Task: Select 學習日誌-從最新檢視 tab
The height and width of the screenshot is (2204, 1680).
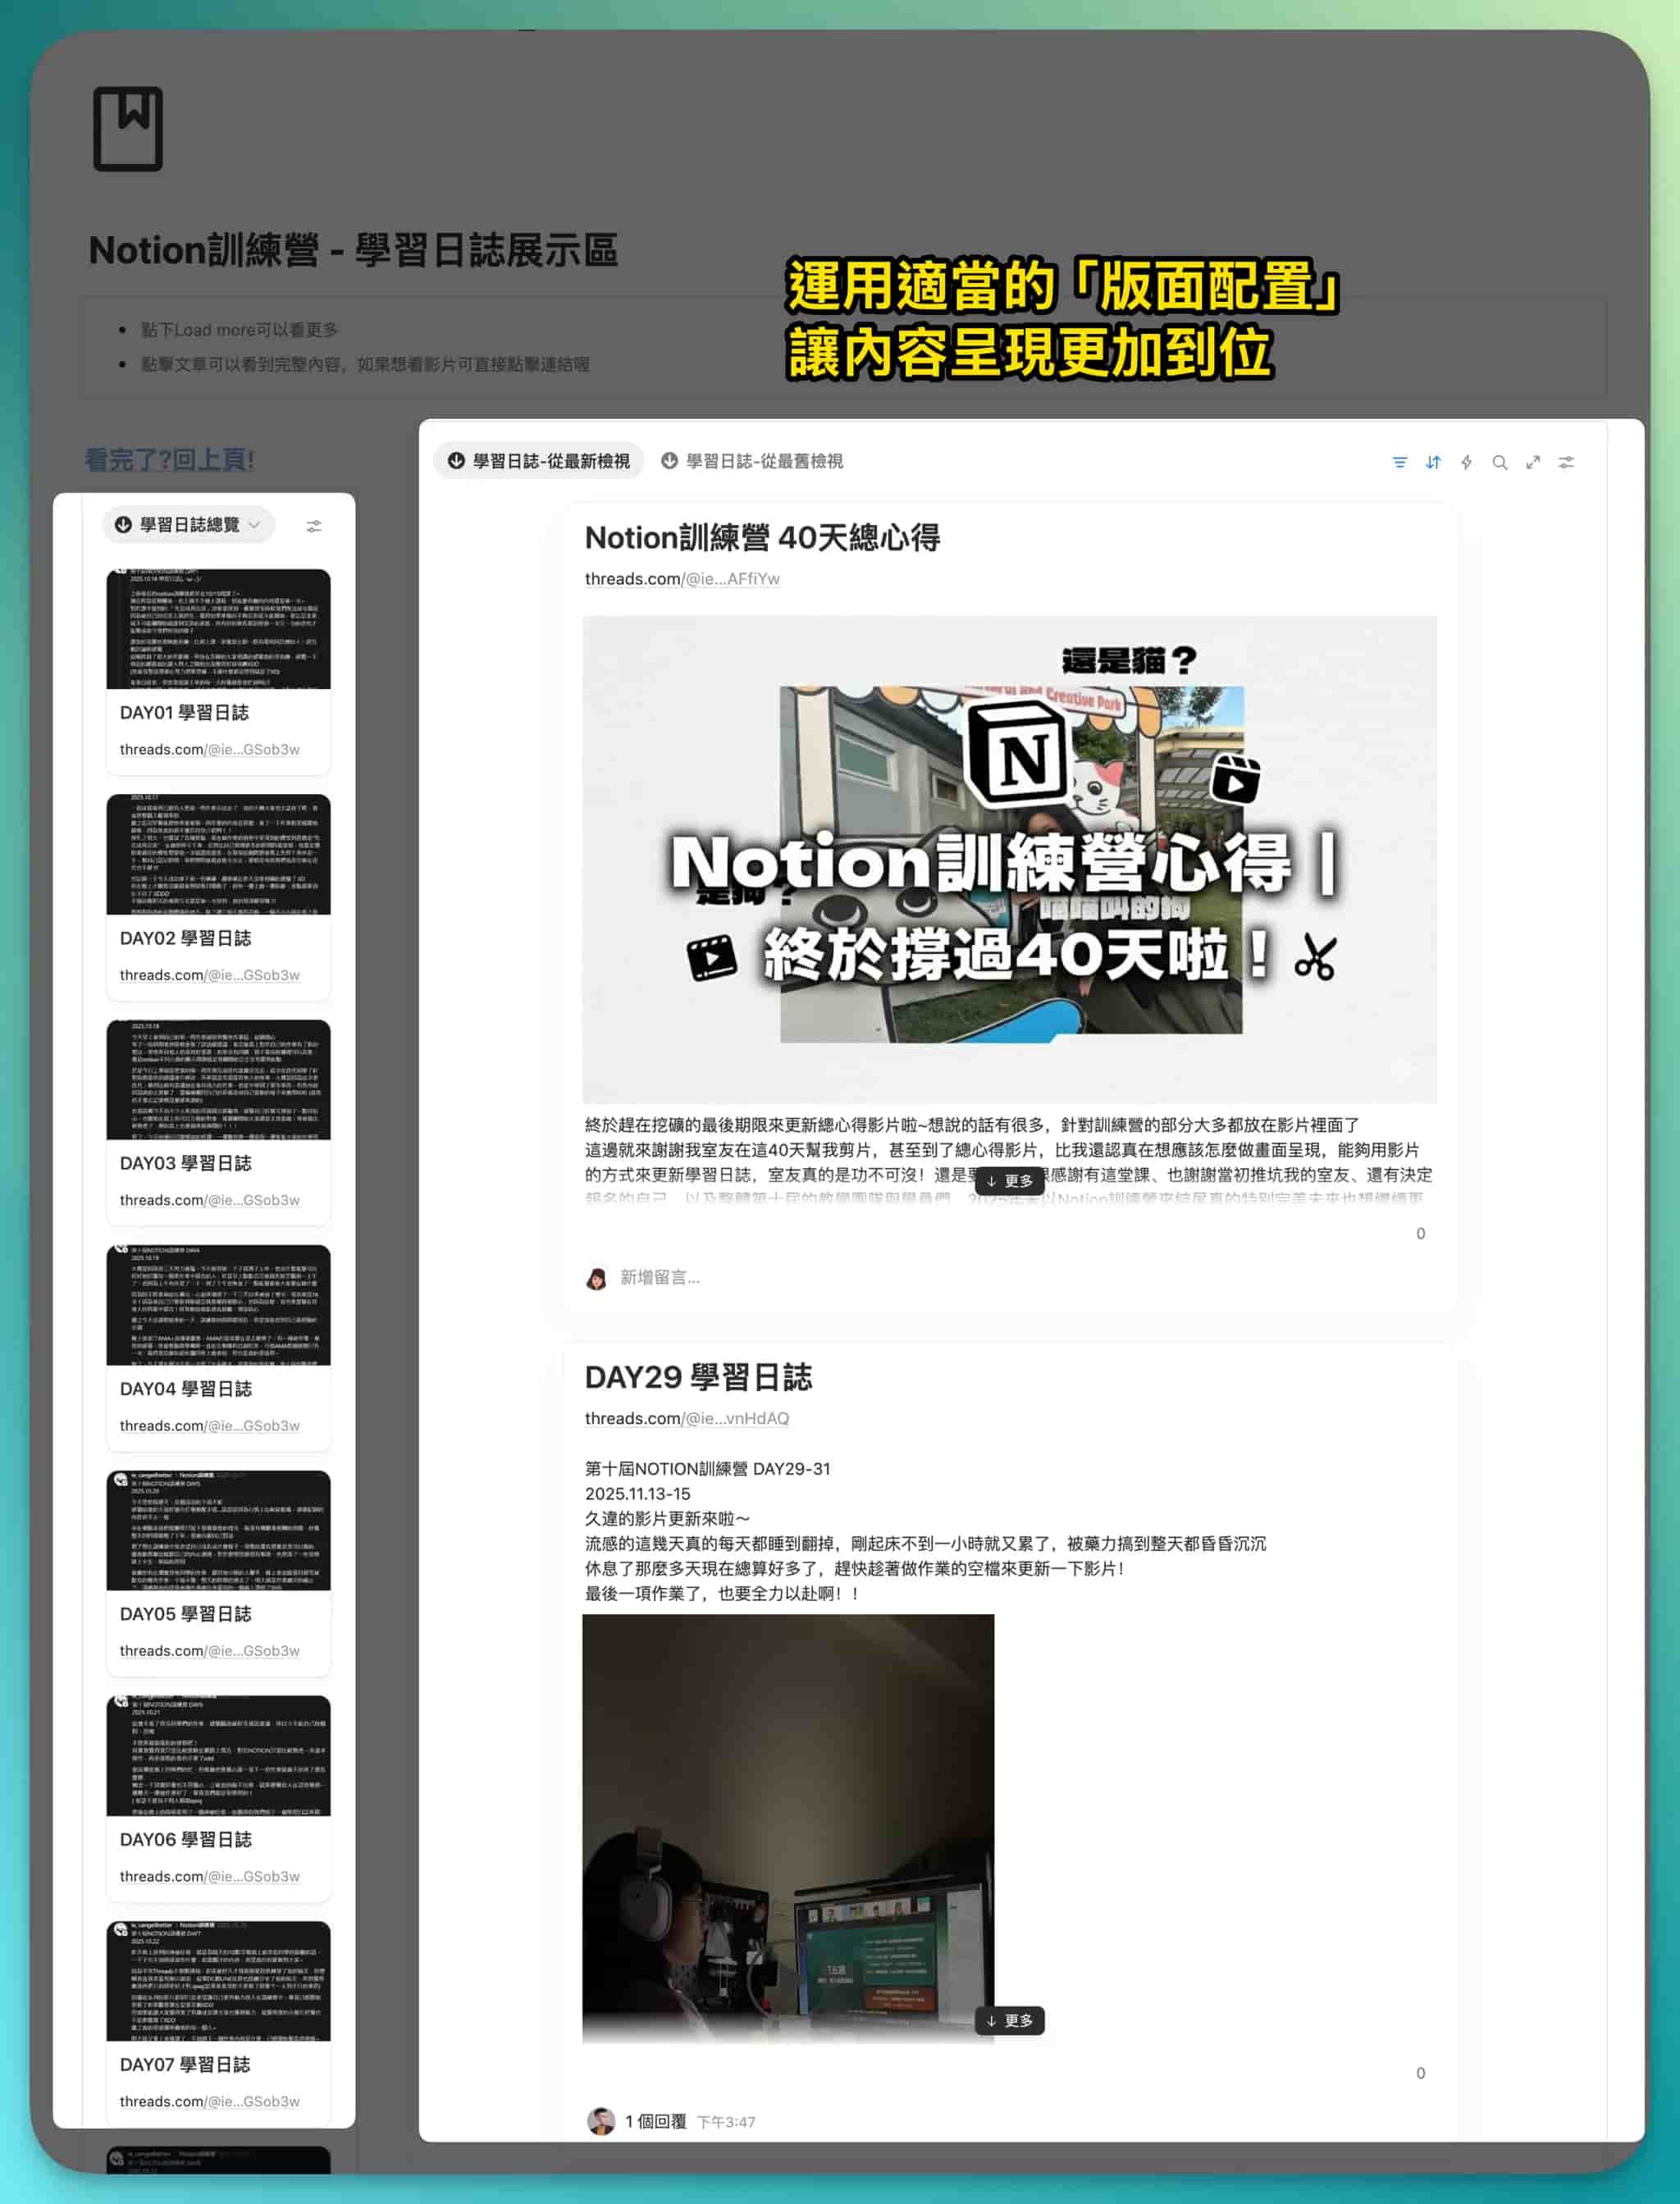Action: coord(539,461)
